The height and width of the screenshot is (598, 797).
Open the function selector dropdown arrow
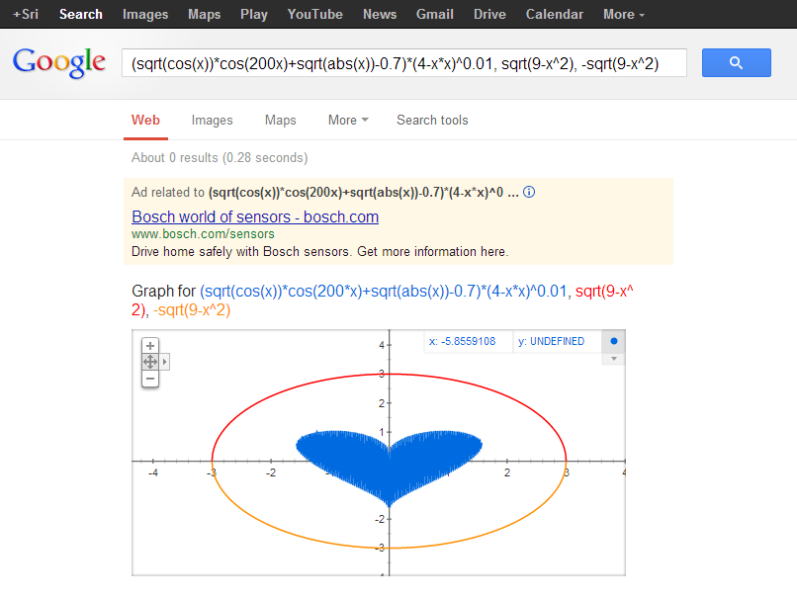point(614,359)
